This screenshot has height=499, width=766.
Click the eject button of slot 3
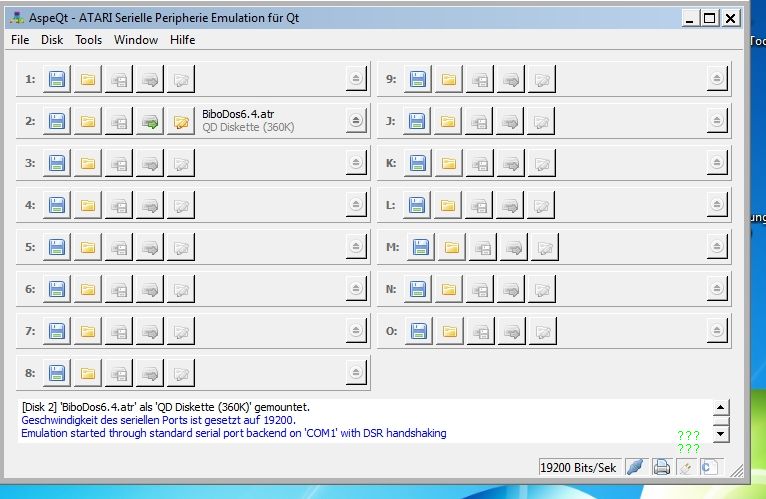click(x=356, y=162)
